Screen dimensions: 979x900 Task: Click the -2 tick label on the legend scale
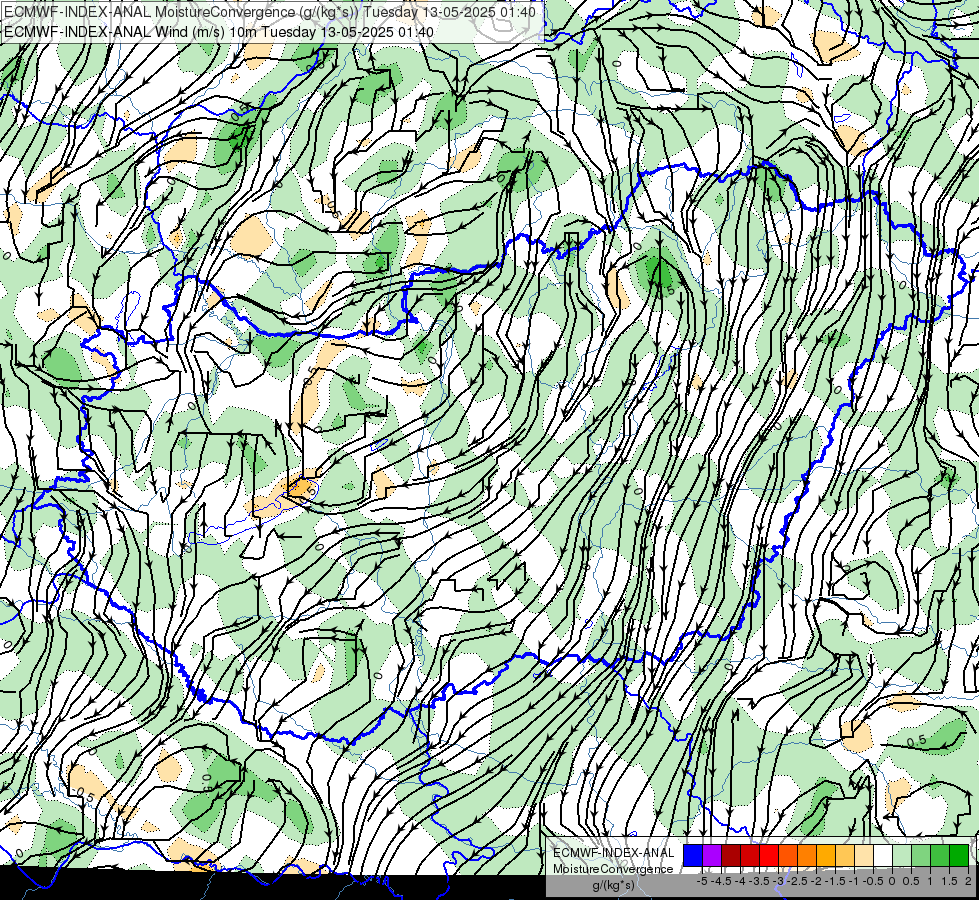[816, 881]
